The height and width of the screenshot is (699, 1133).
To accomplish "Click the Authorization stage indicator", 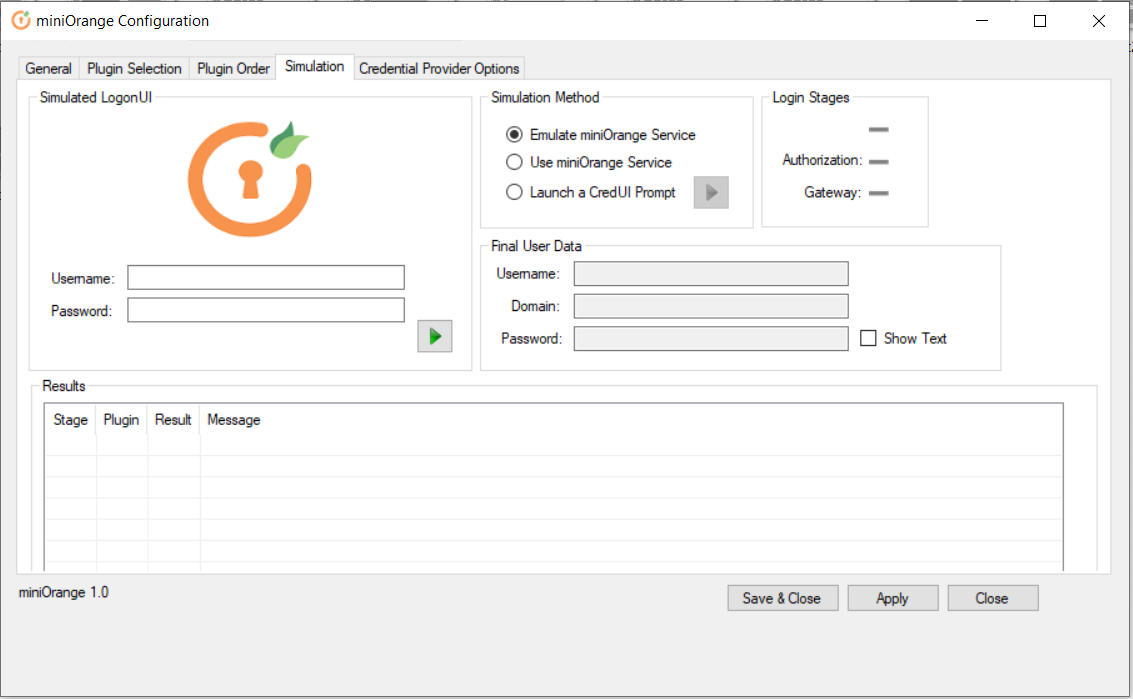I will (879, 161).
